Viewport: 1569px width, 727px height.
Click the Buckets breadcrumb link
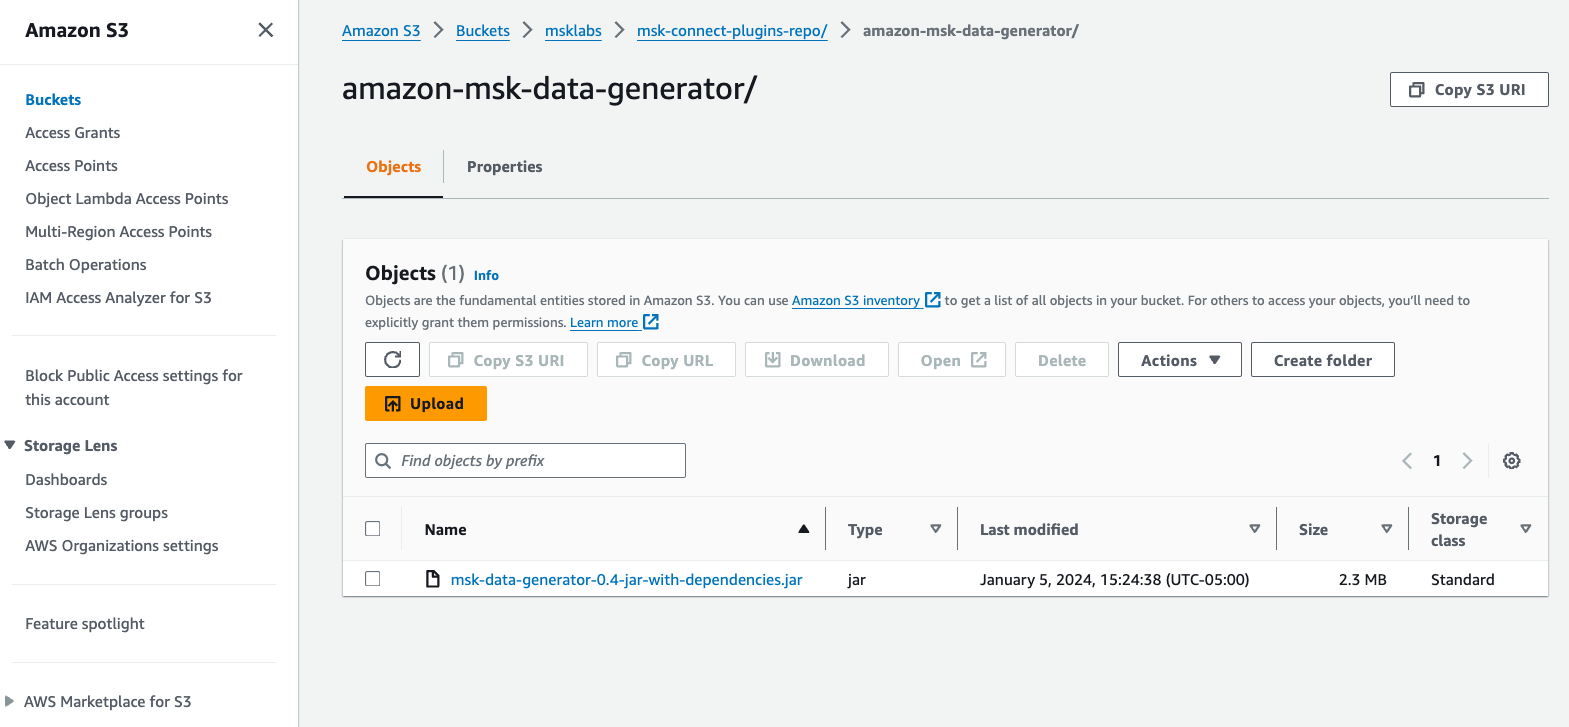[x=483, y=31]
